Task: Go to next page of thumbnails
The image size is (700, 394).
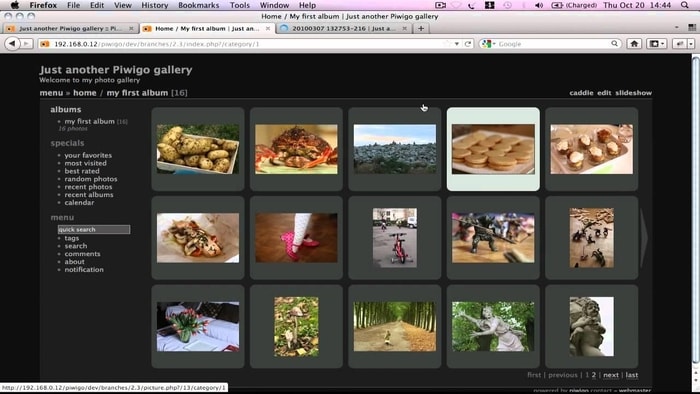Action: click(x=611, y=375)
